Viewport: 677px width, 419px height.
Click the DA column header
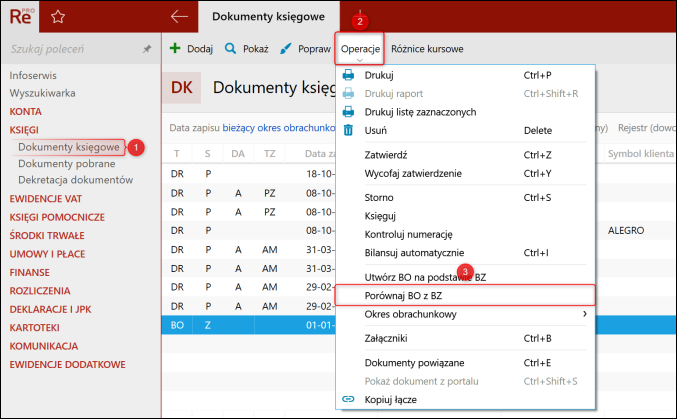point(238,153)
